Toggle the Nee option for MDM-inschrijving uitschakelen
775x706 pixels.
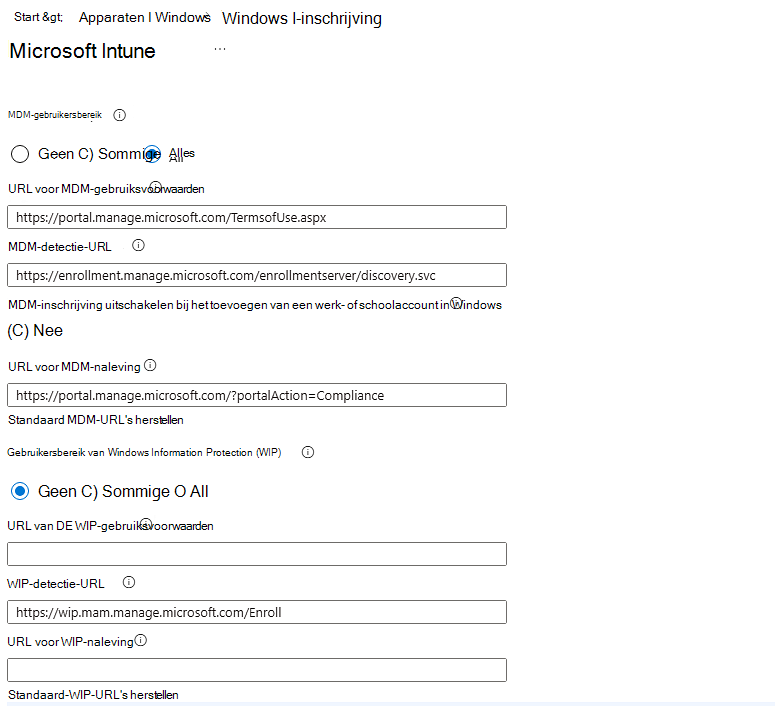[35, 330]
